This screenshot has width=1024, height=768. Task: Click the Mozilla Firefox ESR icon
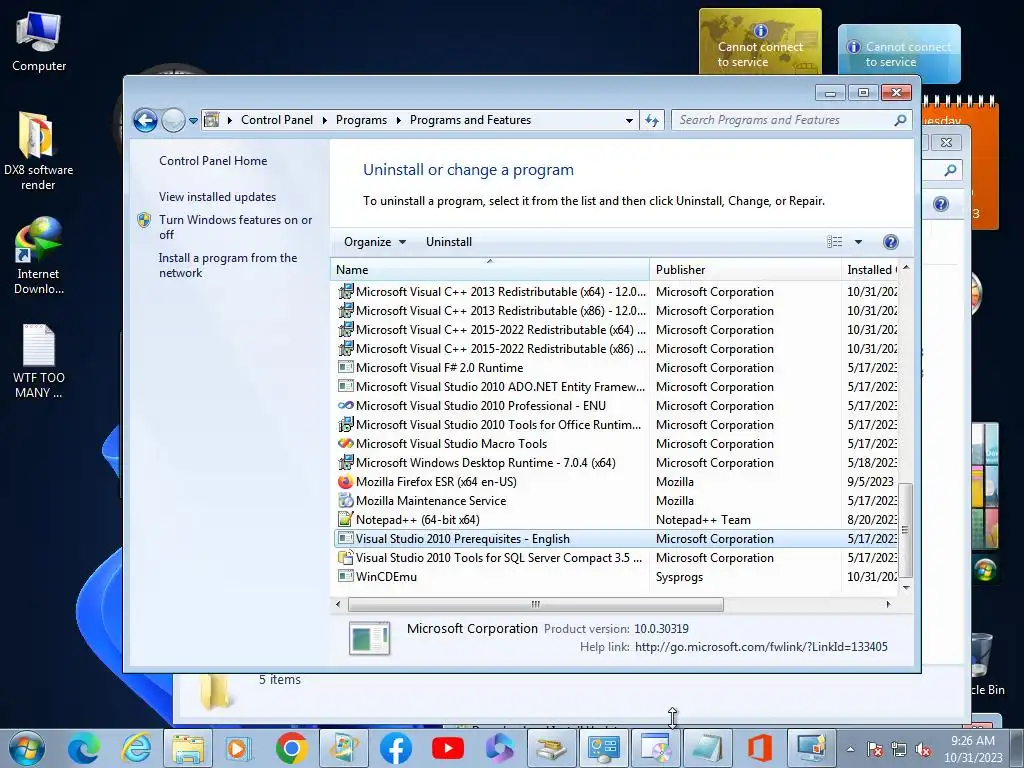pos(345,481)
